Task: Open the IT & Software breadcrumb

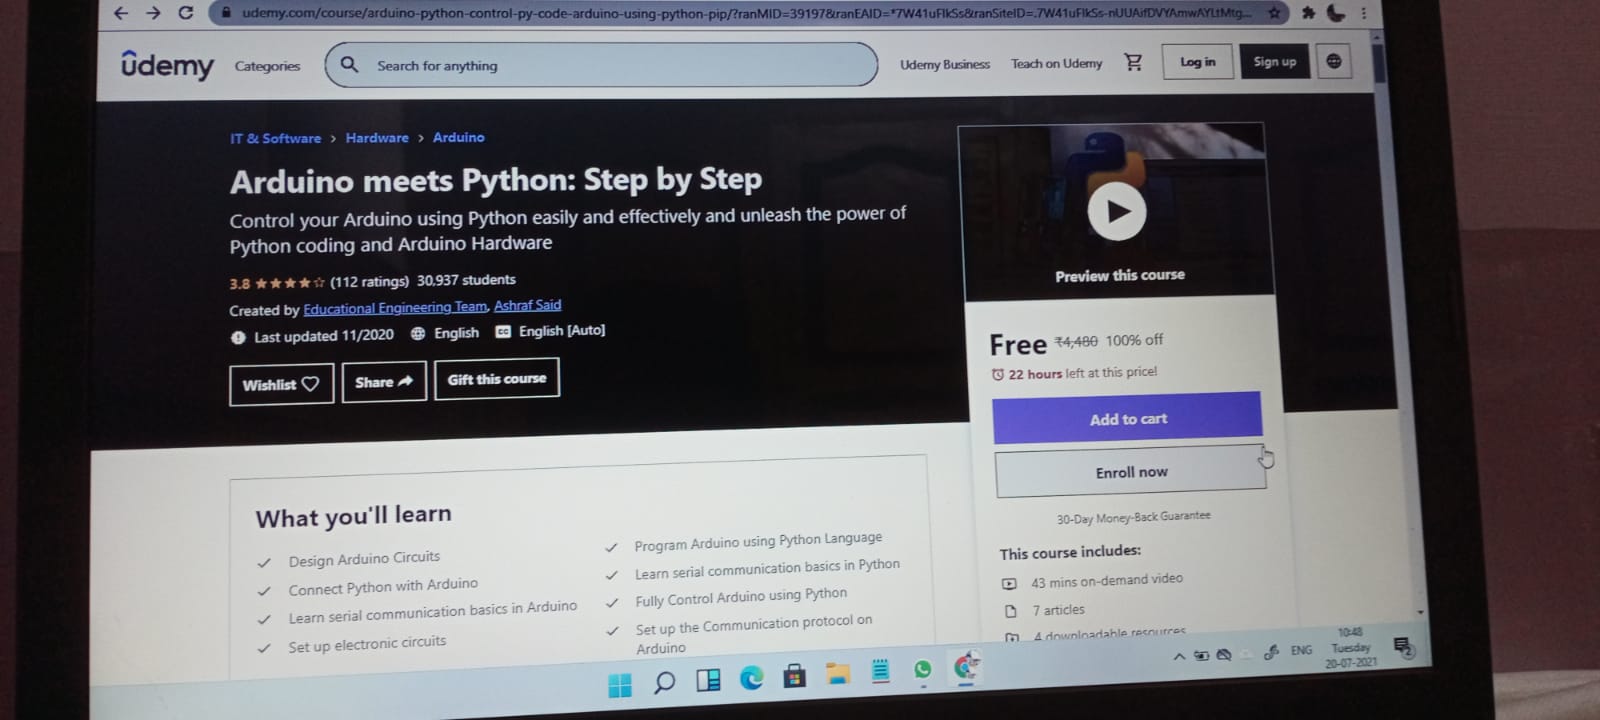Action: 276,139
